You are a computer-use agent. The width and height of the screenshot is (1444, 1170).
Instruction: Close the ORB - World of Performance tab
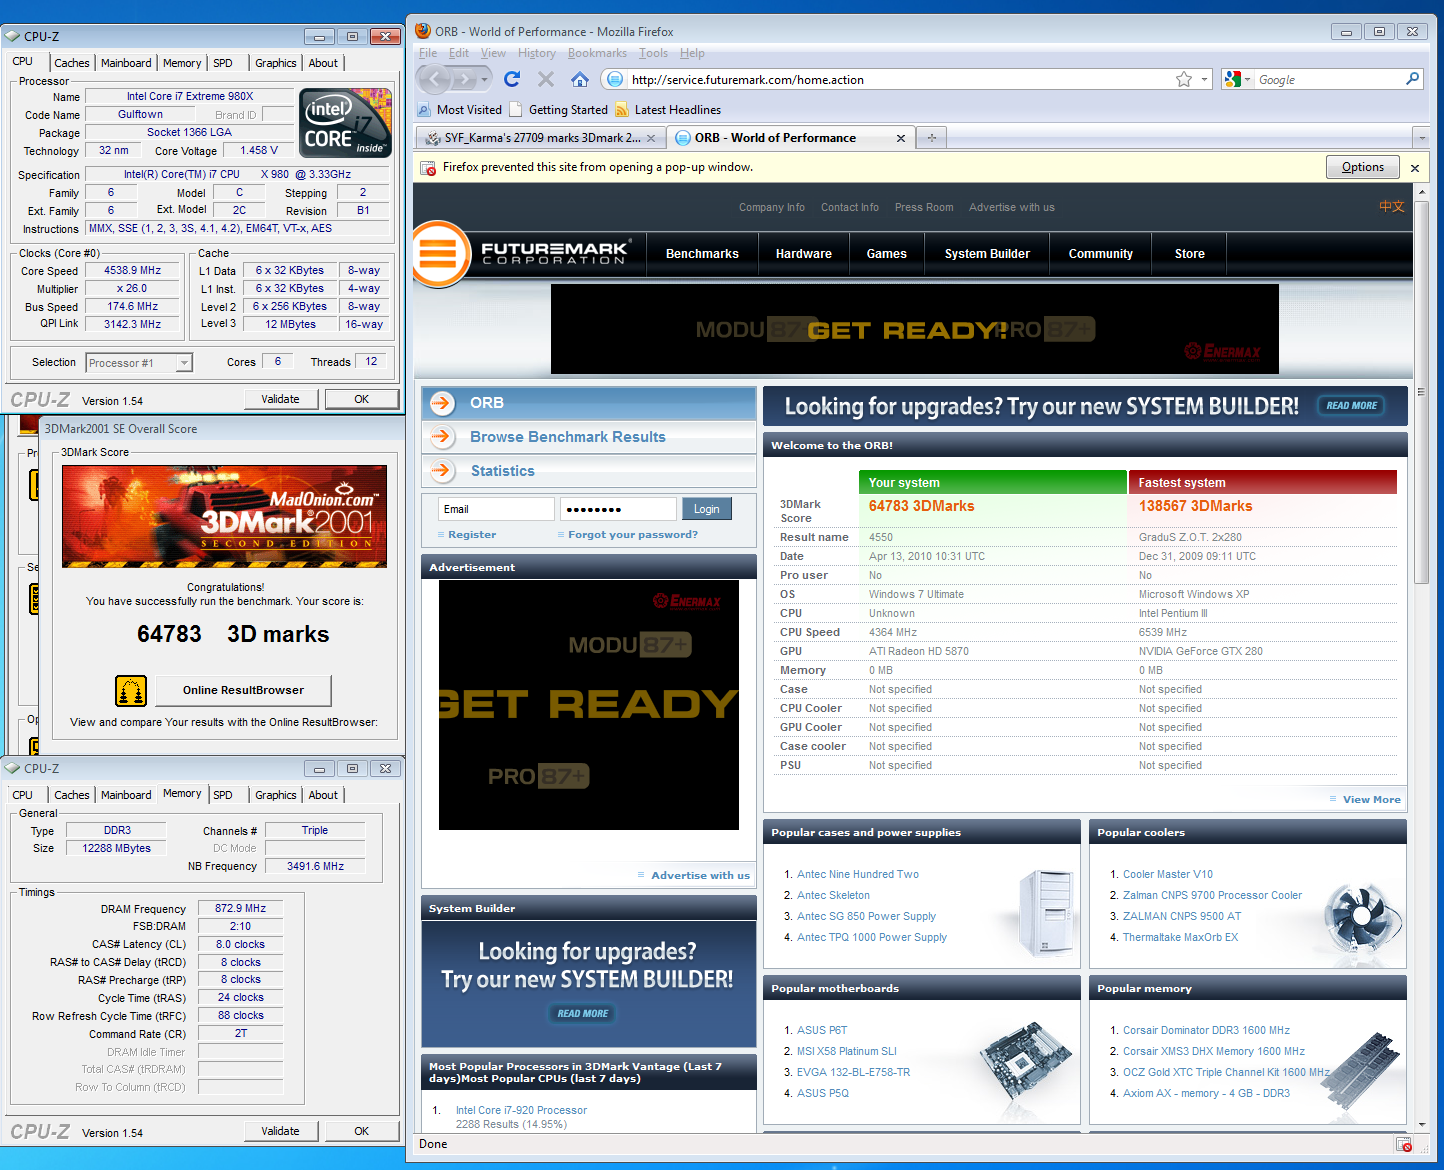click(x=900, y=138)
